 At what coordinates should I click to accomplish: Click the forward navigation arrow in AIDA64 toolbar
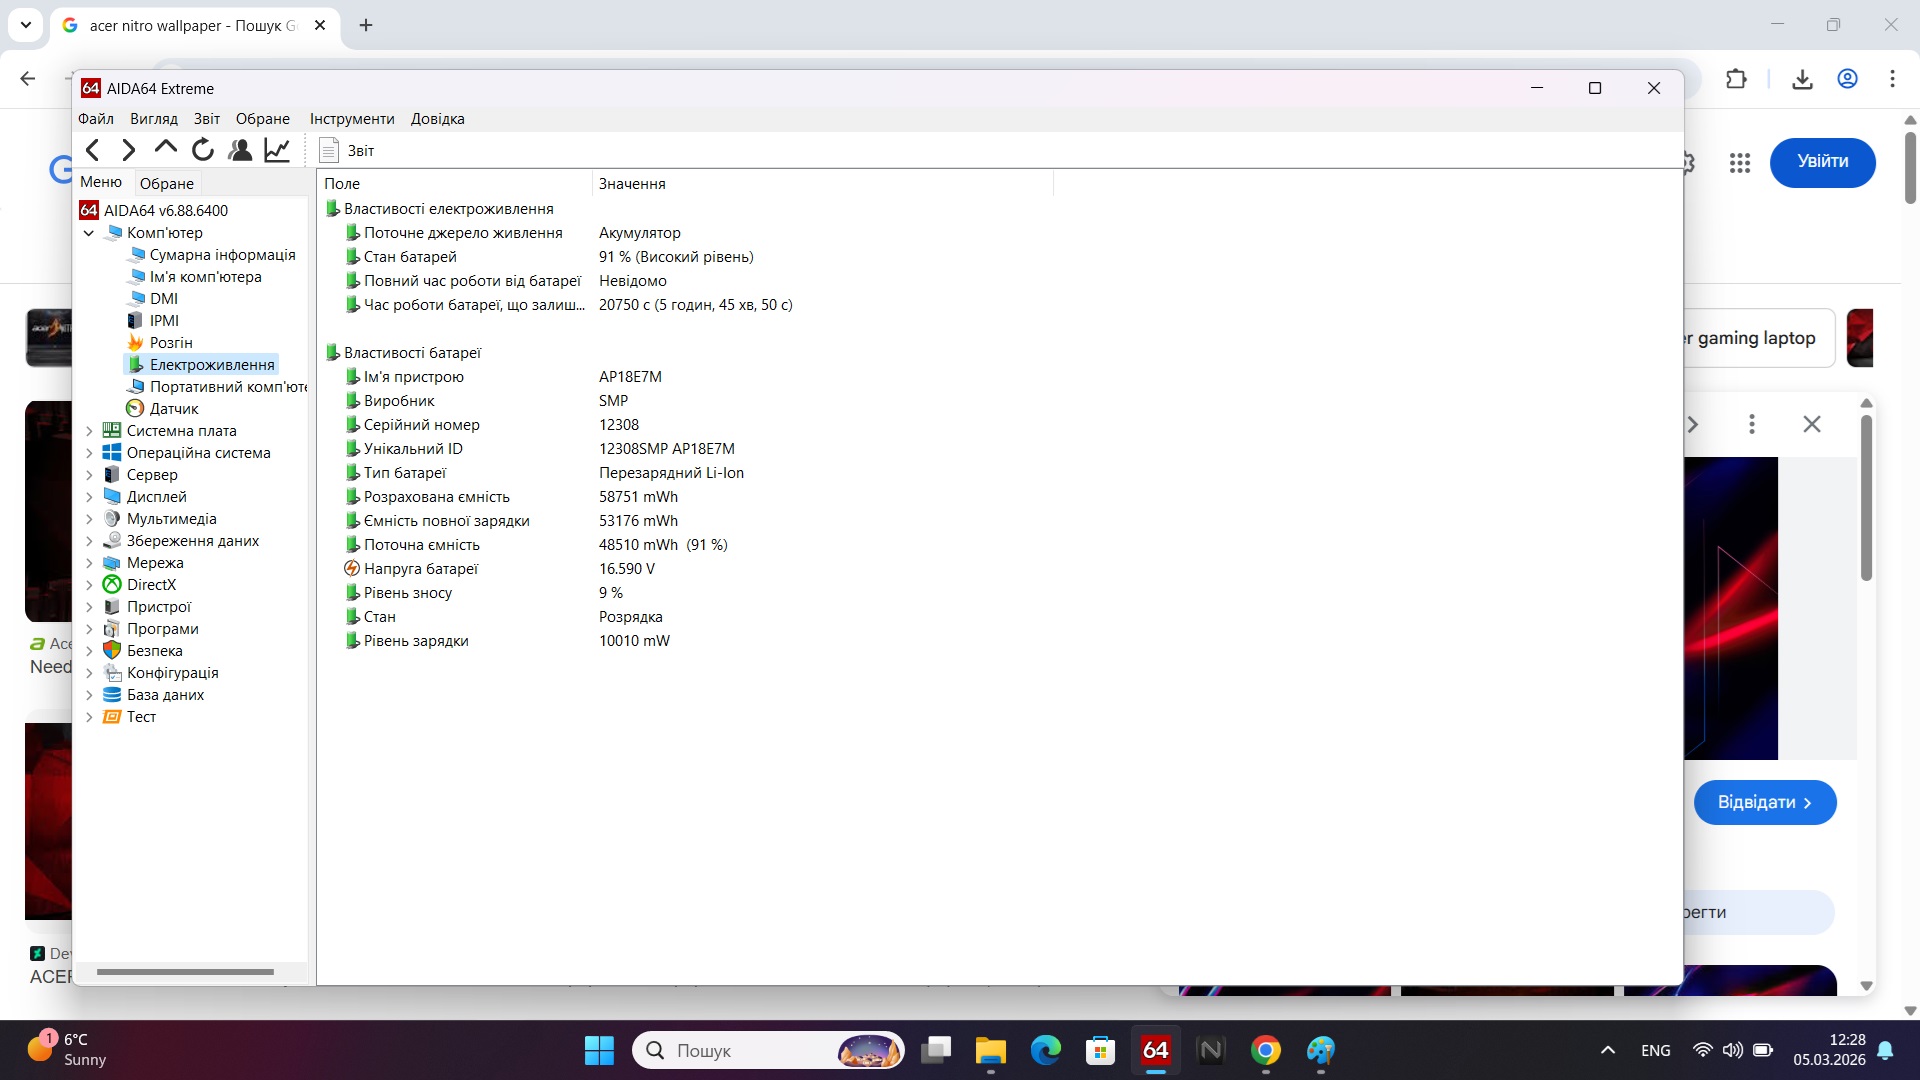pyautogui.click(x=128, y=149)
